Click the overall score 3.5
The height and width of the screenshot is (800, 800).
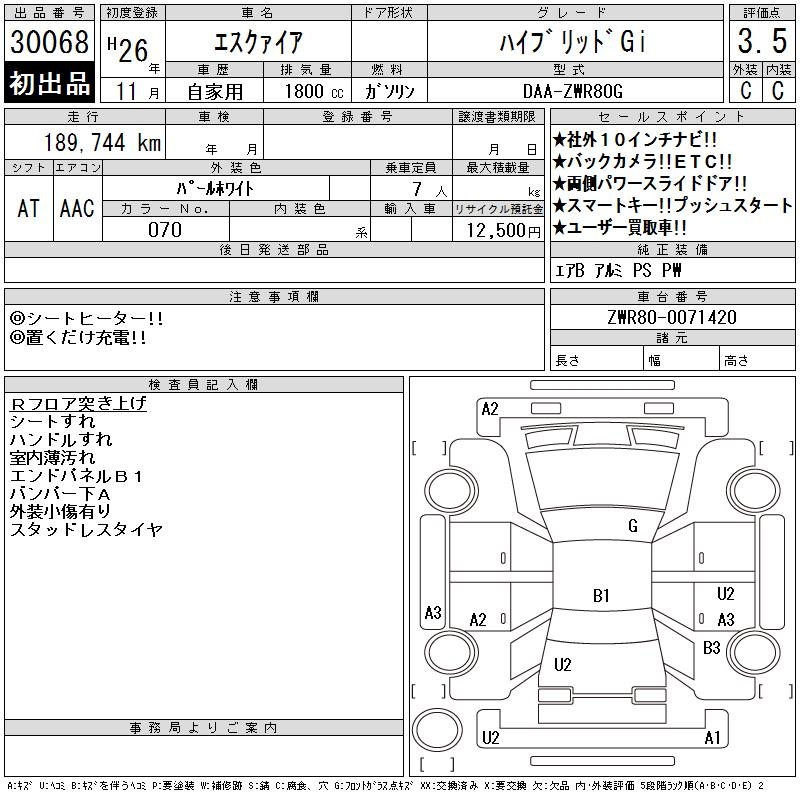(762, 41)
